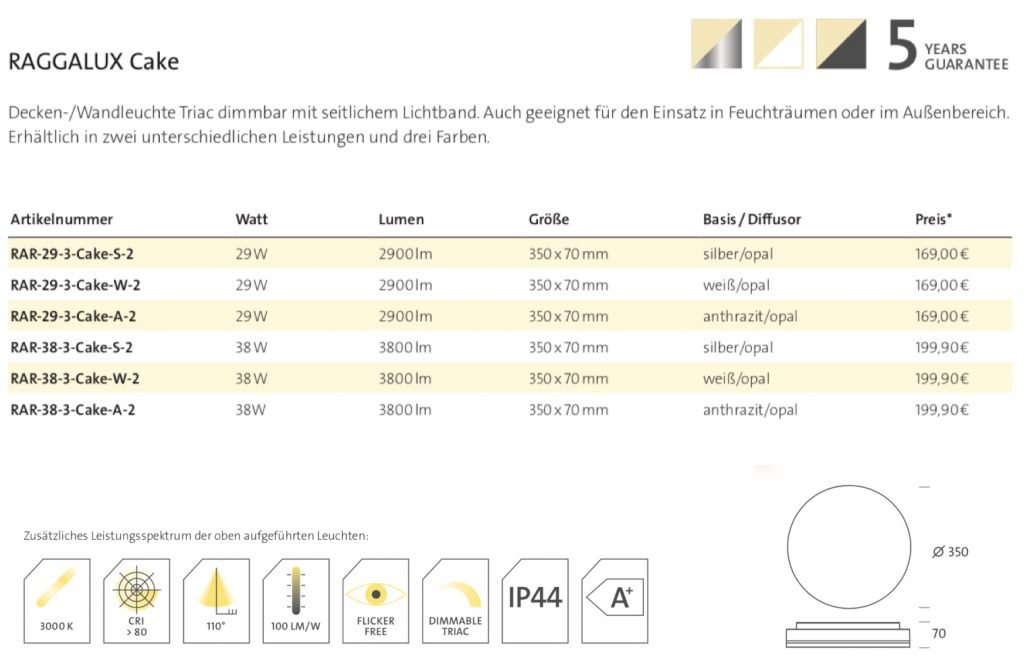Select the white color swatch
The width and height of the screenshot is (1024, 666).
(x=778, y=44)
